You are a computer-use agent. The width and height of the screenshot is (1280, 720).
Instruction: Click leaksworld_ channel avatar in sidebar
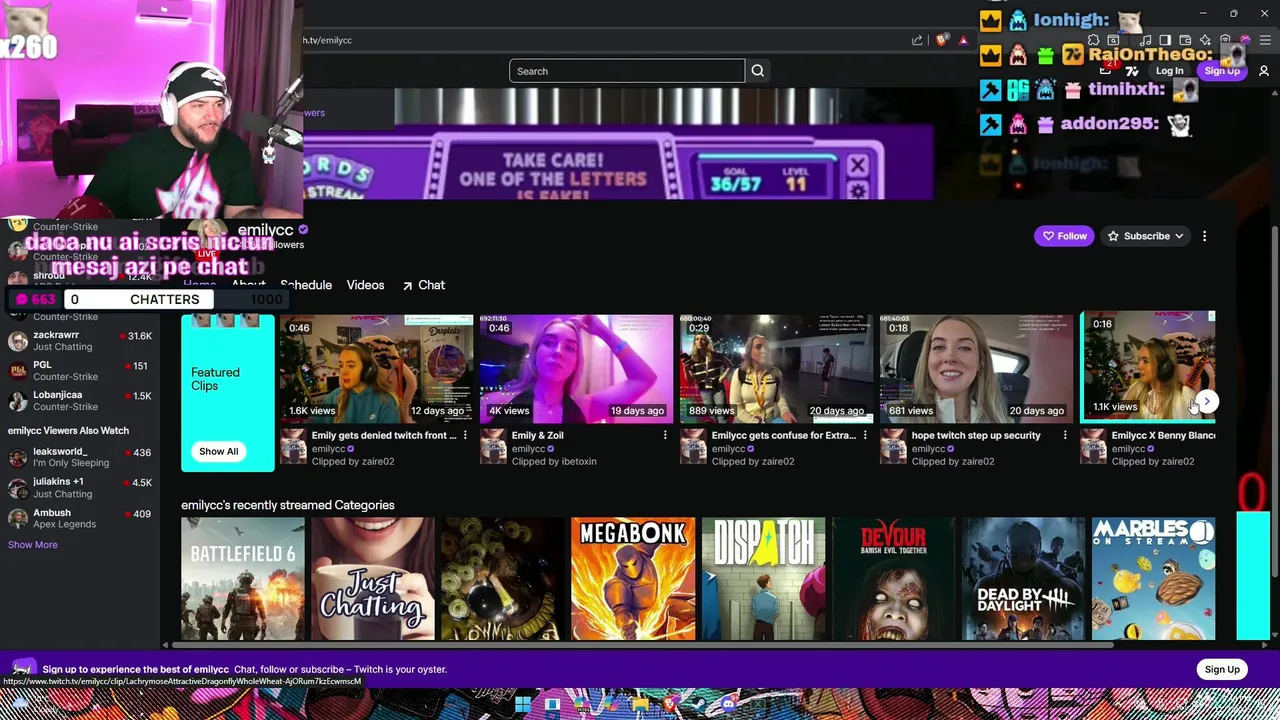17,457
